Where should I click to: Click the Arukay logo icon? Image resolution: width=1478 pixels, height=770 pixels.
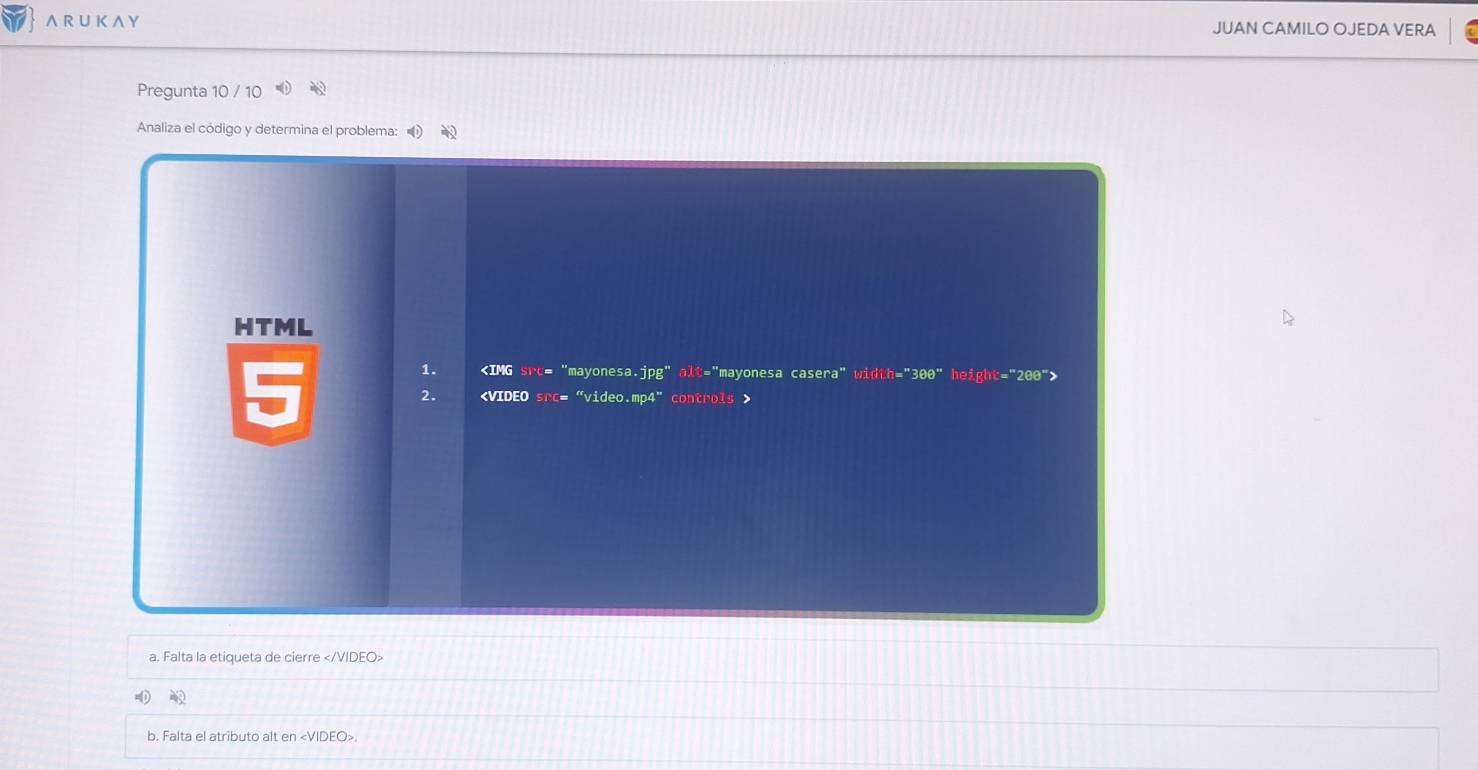pos(14,21)
